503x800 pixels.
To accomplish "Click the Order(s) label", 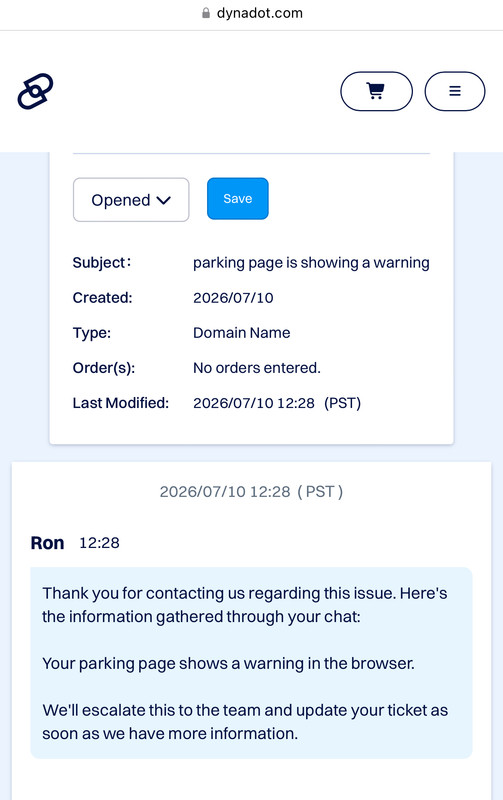I will 104,368.
